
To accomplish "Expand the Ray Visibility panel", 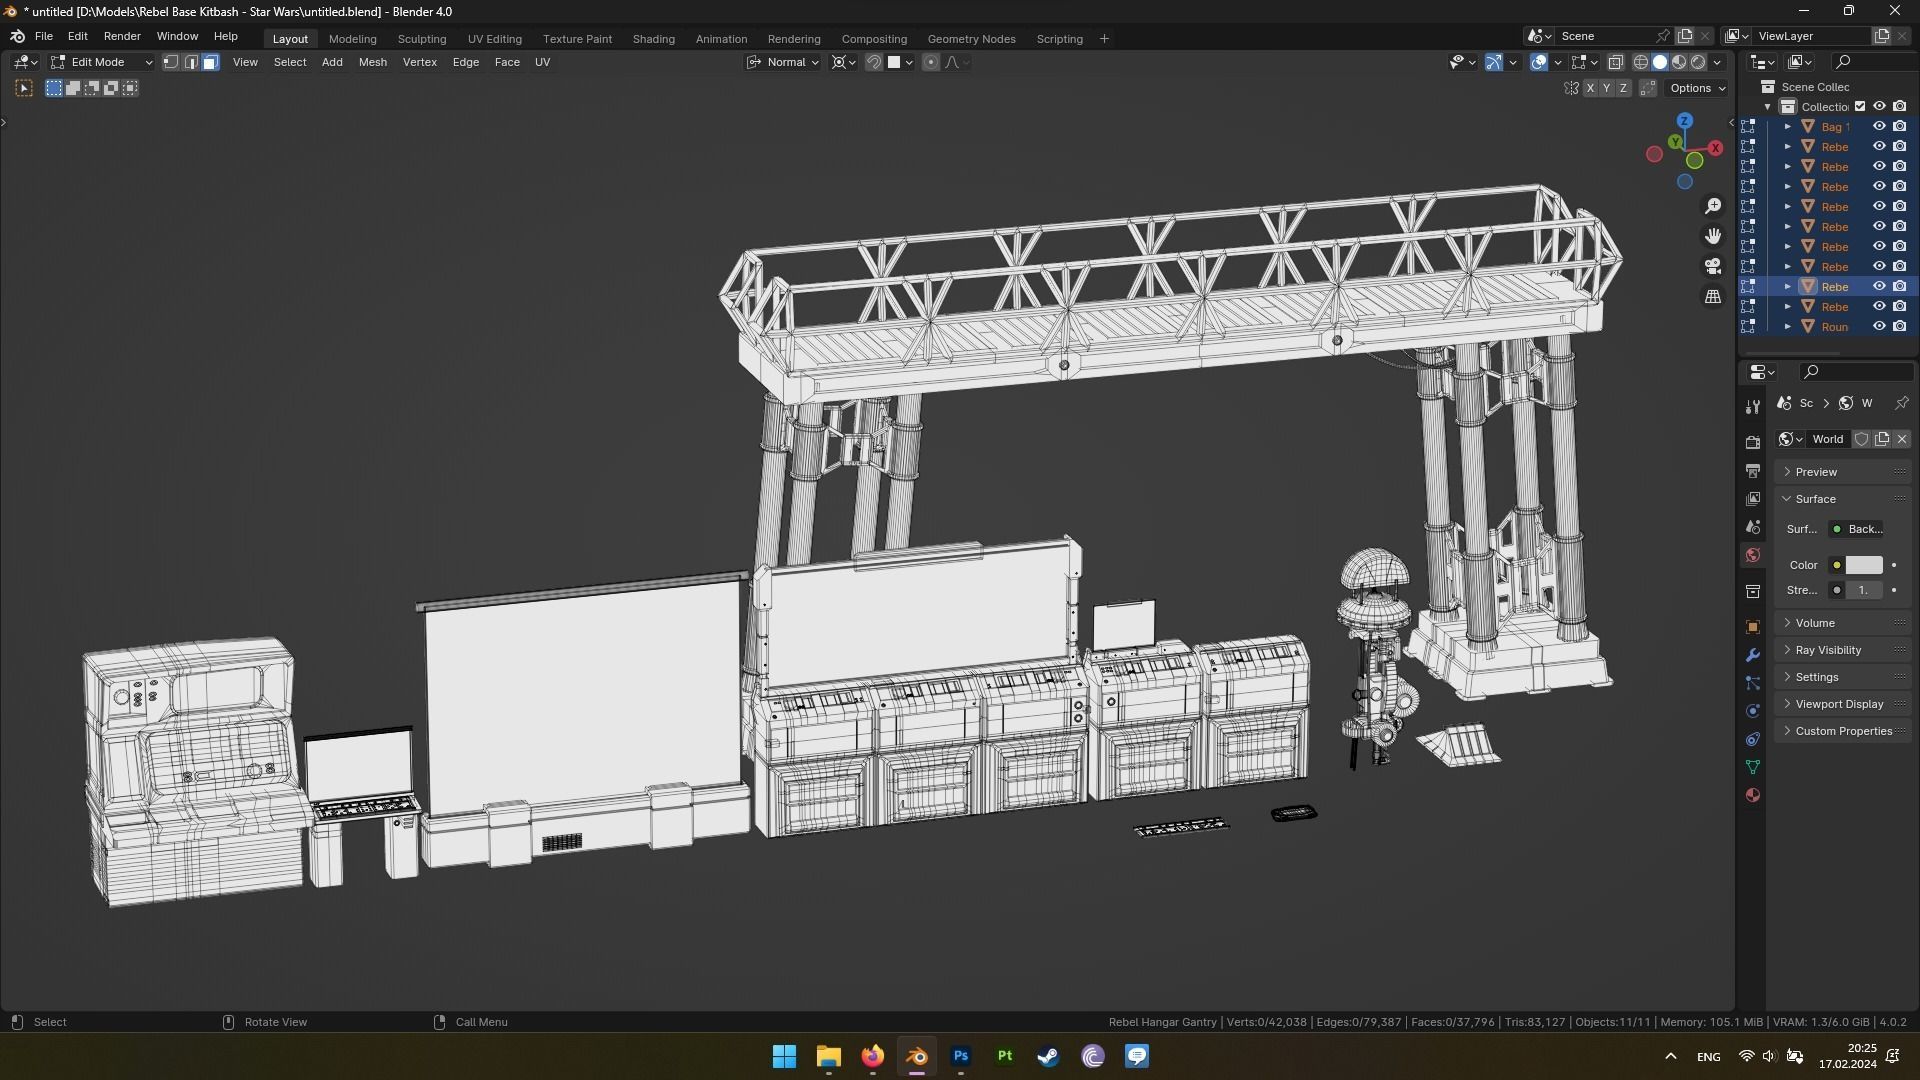I will coord(1843,650).
